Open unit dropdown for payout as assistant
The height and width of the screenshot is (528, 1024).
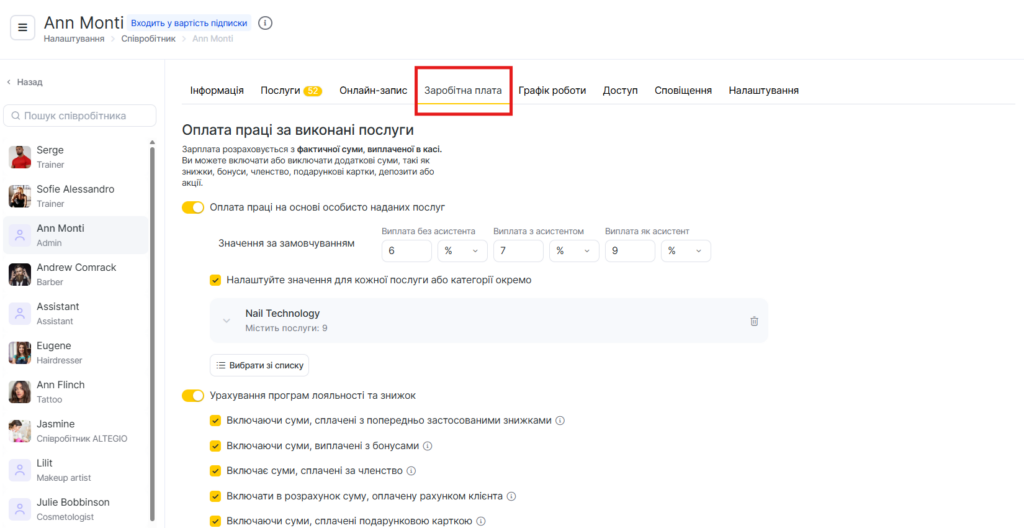684,251
